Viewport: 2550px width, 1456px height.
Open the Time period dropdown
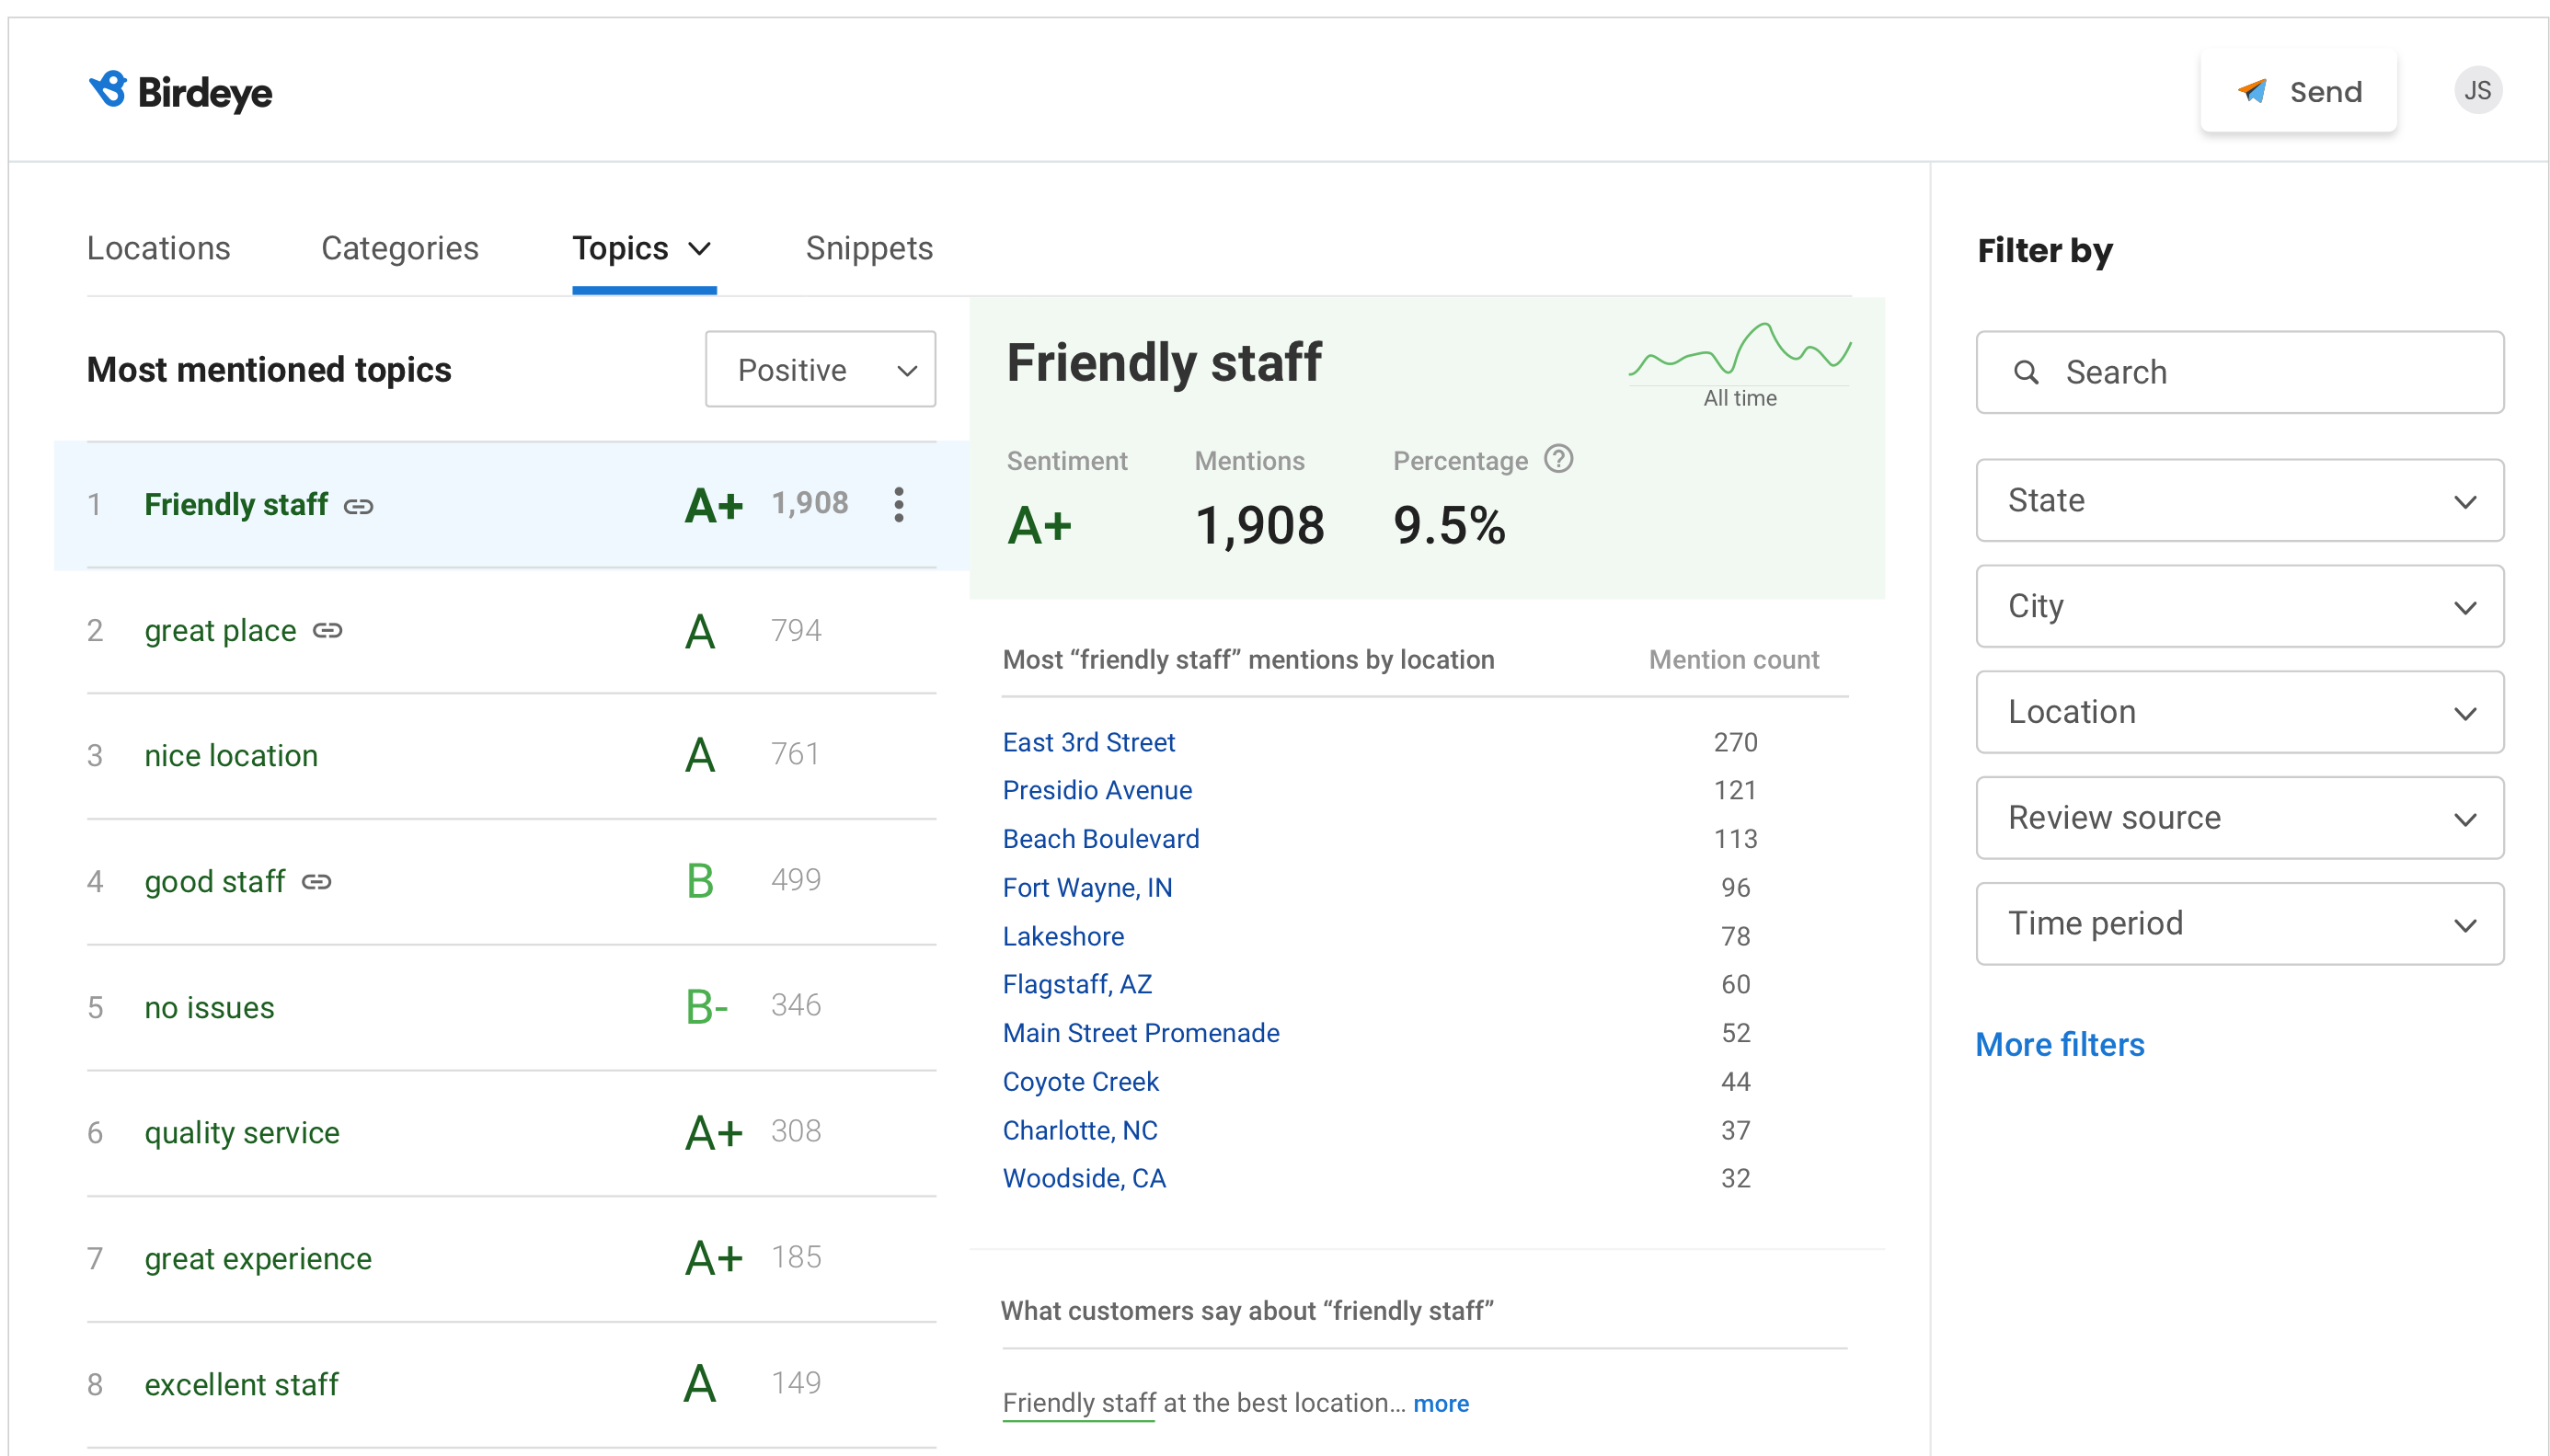click(x=2238, y=923)
